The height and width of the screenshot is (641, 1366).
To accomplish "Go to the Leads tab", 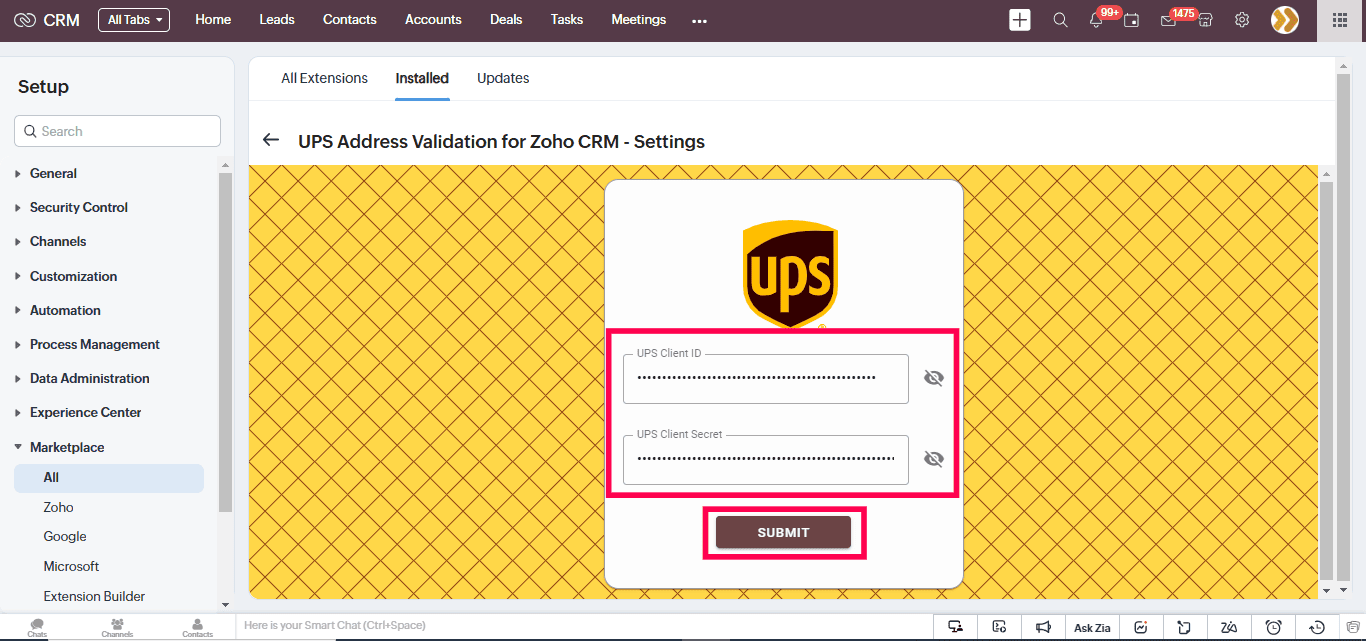I will [x=277, y=20].
